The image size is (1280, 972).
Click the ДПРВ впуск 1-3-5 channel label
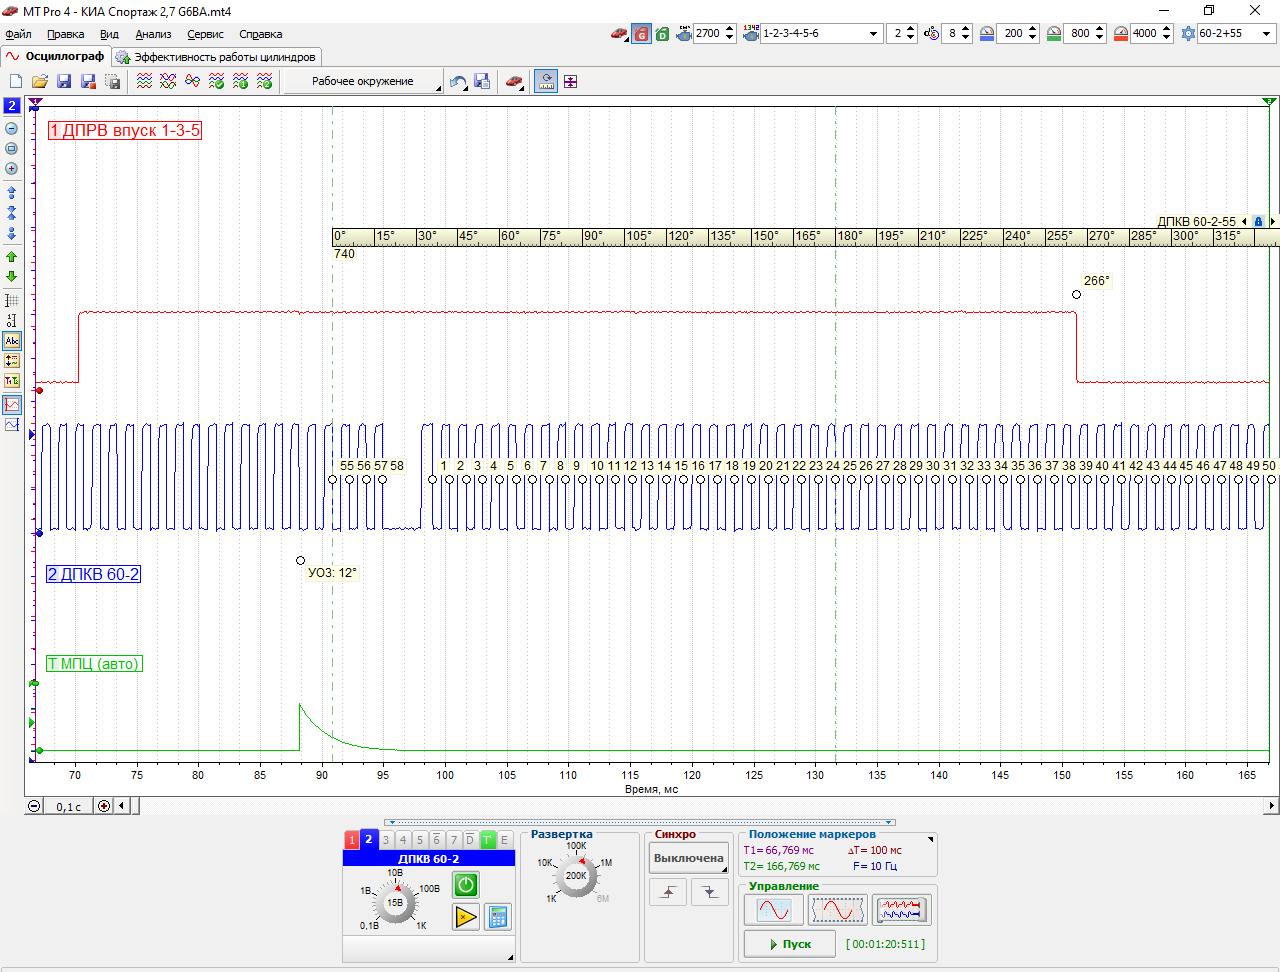[125, 130]
